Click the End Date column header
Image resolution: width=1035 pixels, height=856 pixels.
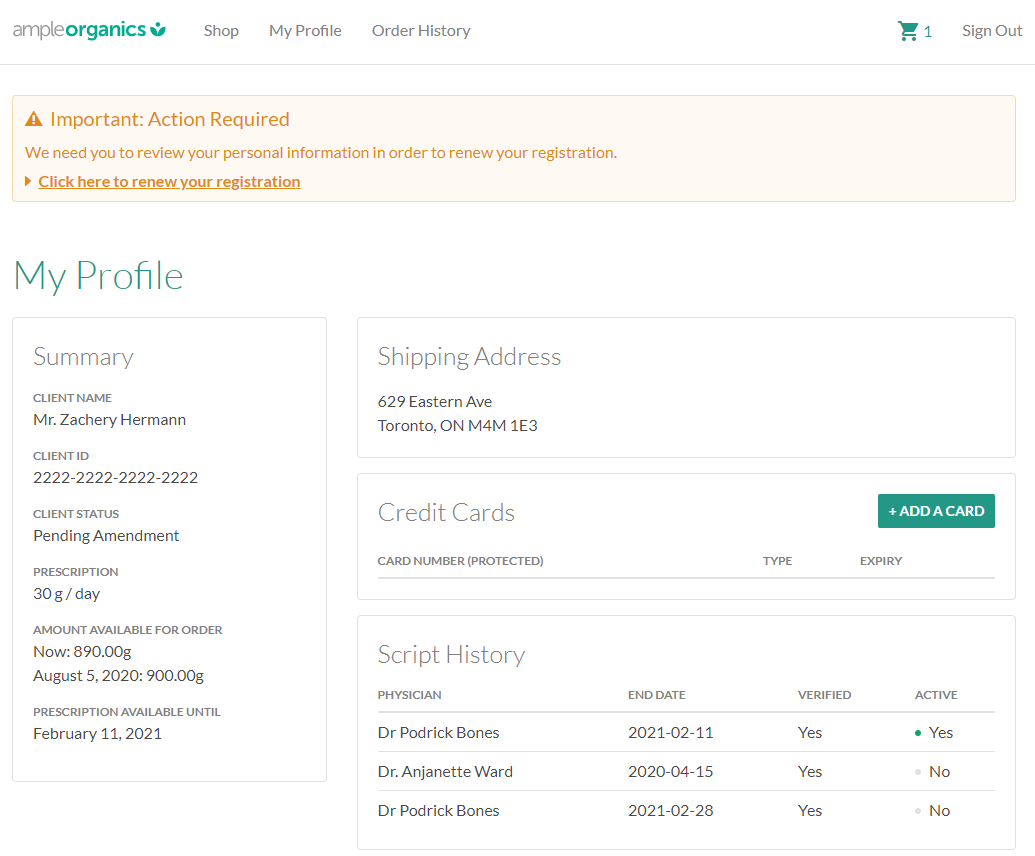656,695
